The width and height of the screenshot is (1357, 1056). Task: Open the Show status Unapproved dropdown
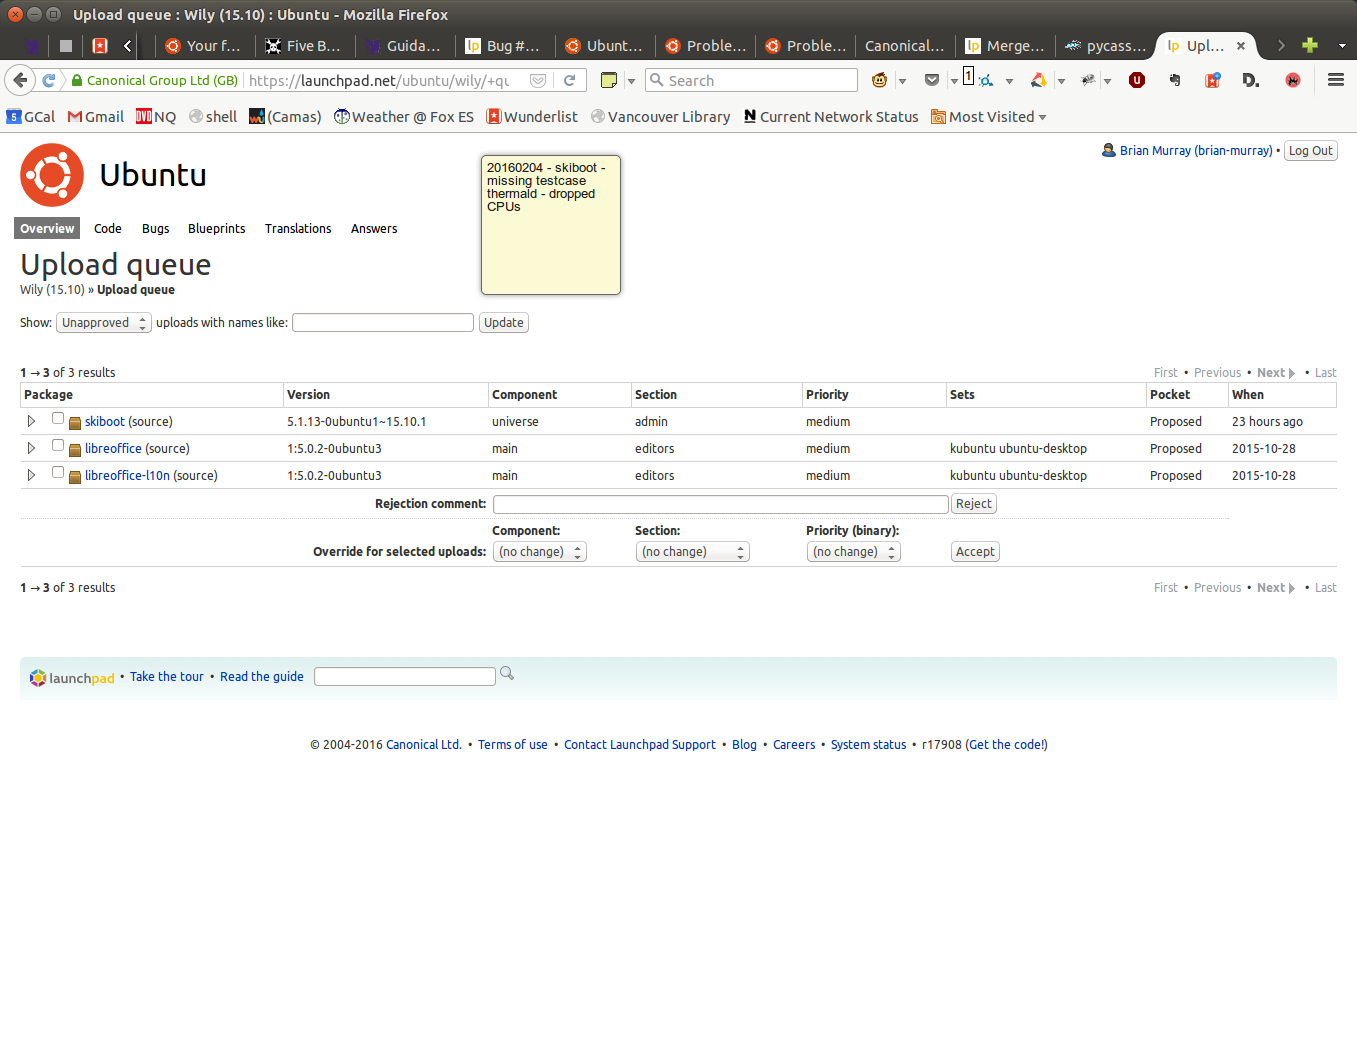pyautogui.click(x=103, y=323)
